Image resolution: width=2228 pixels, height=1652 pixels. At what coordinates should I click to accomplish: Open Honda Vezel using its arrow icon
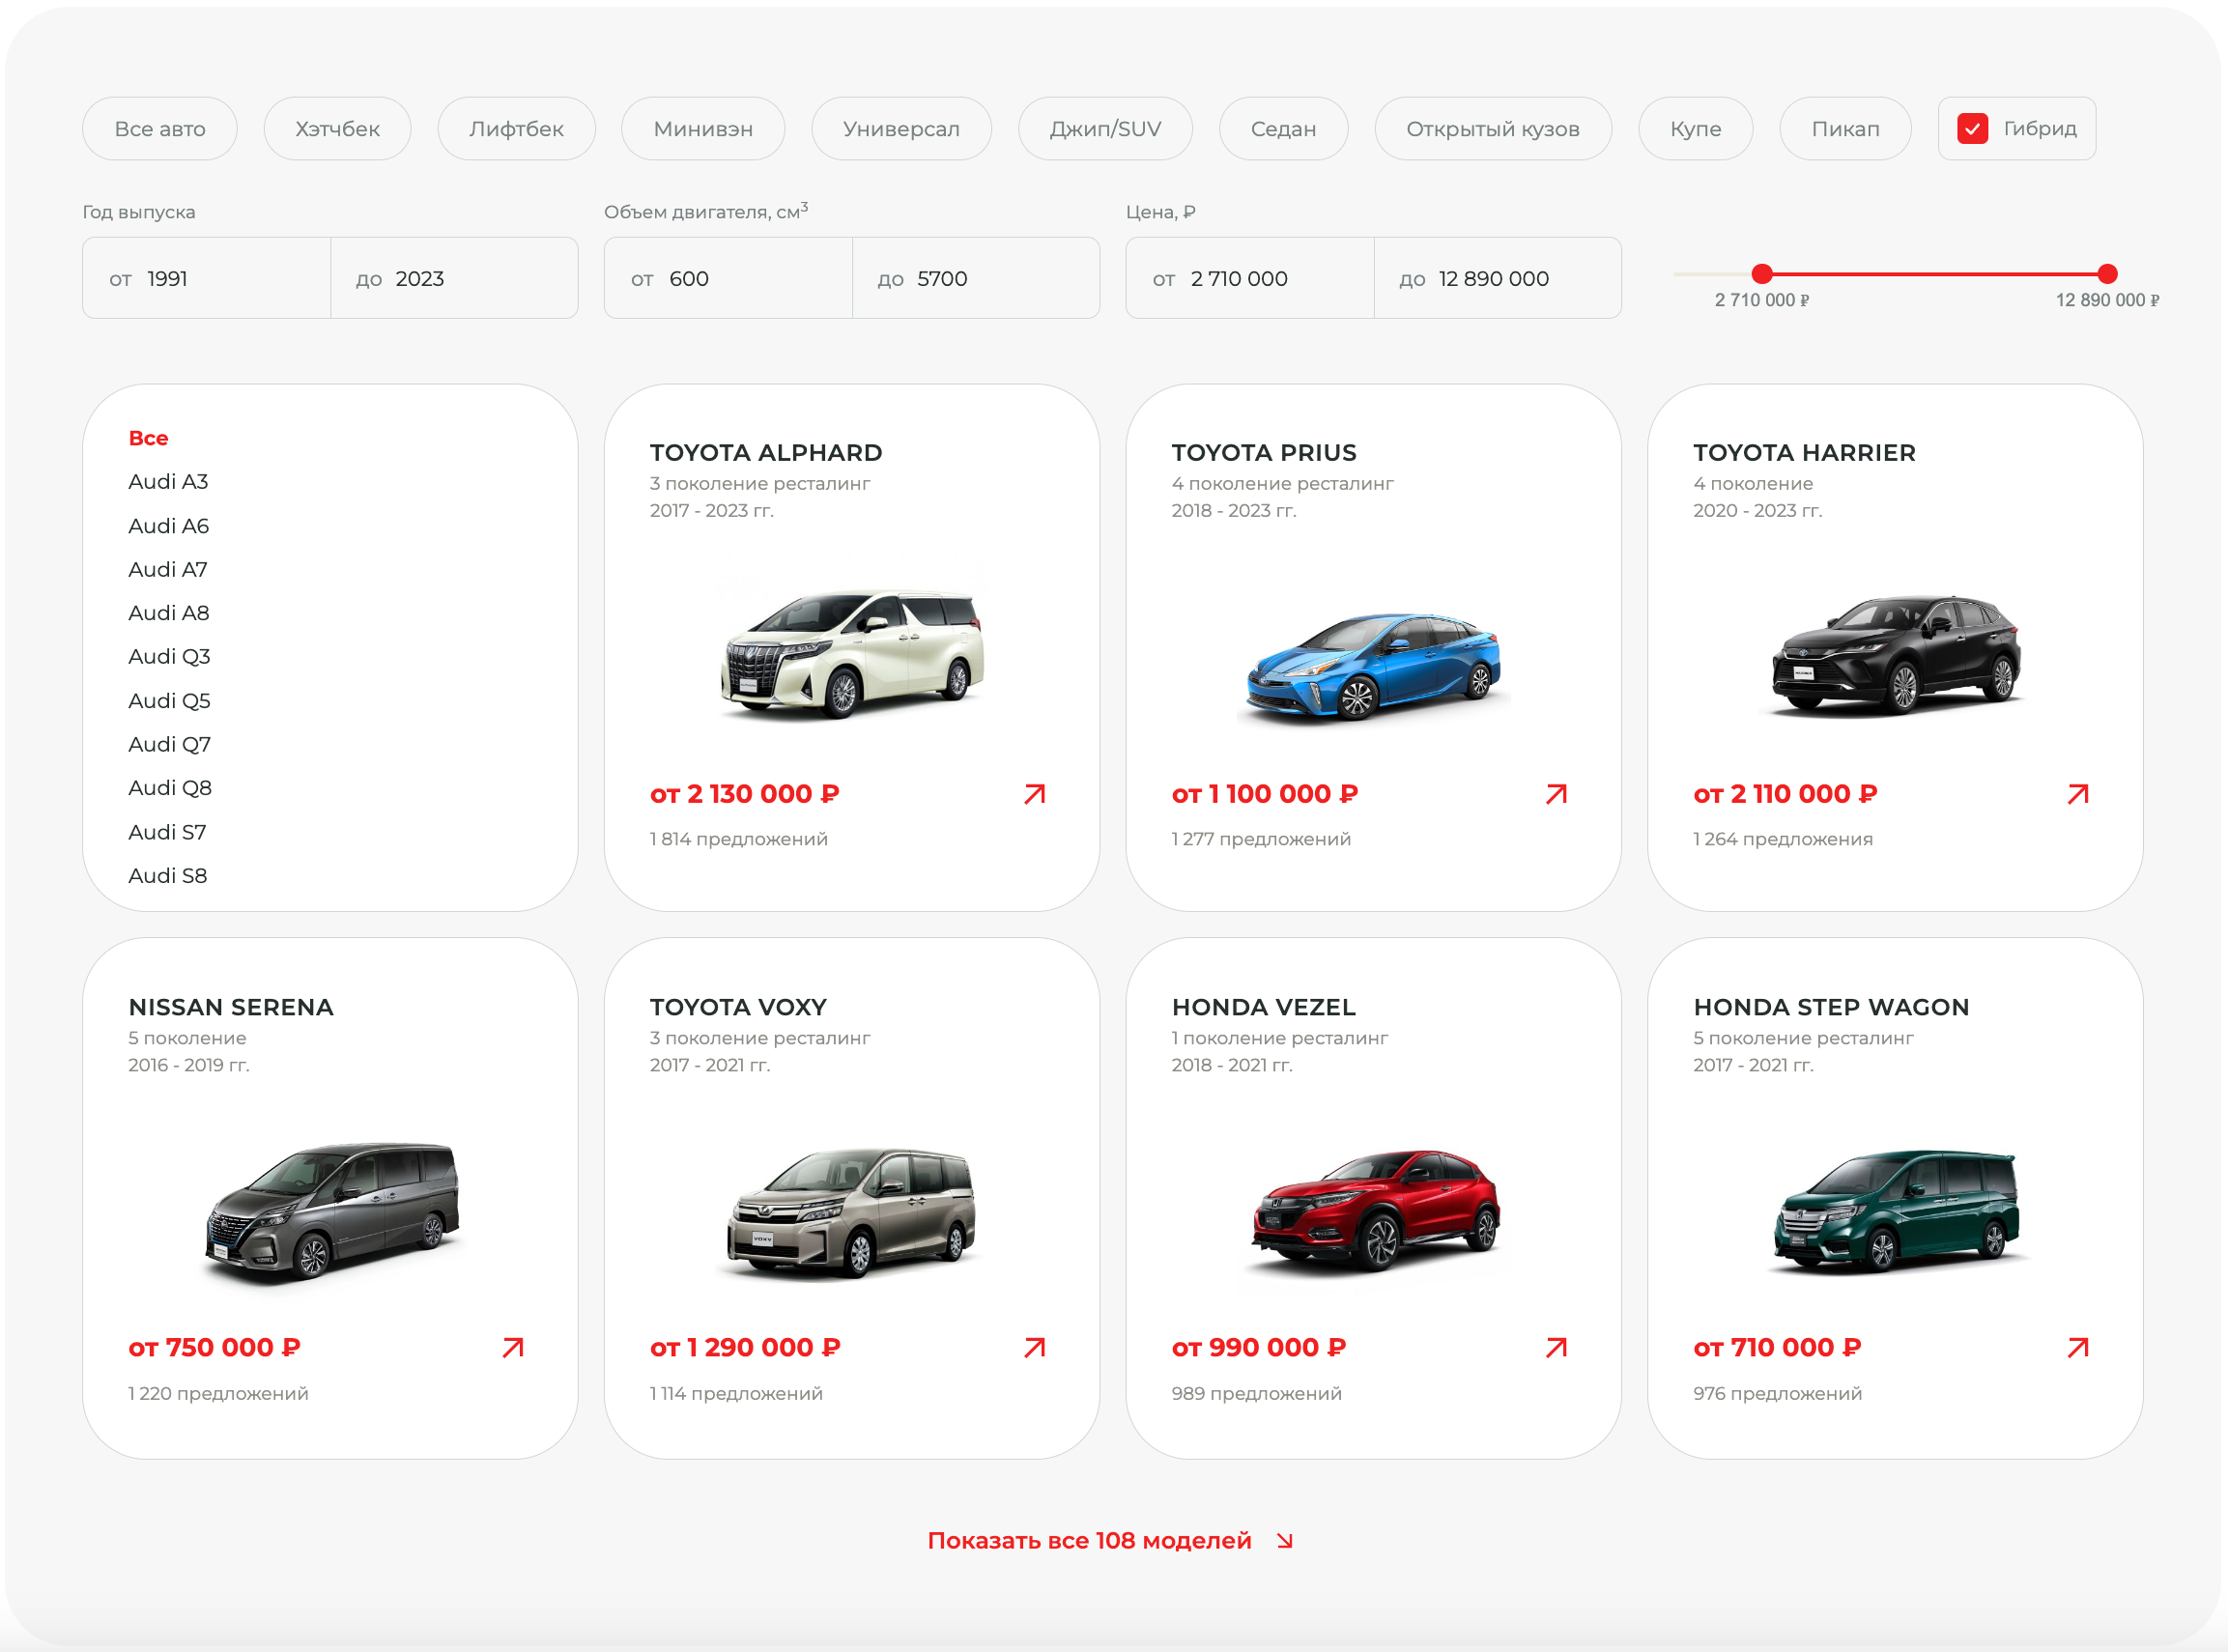(1556, 1348)
